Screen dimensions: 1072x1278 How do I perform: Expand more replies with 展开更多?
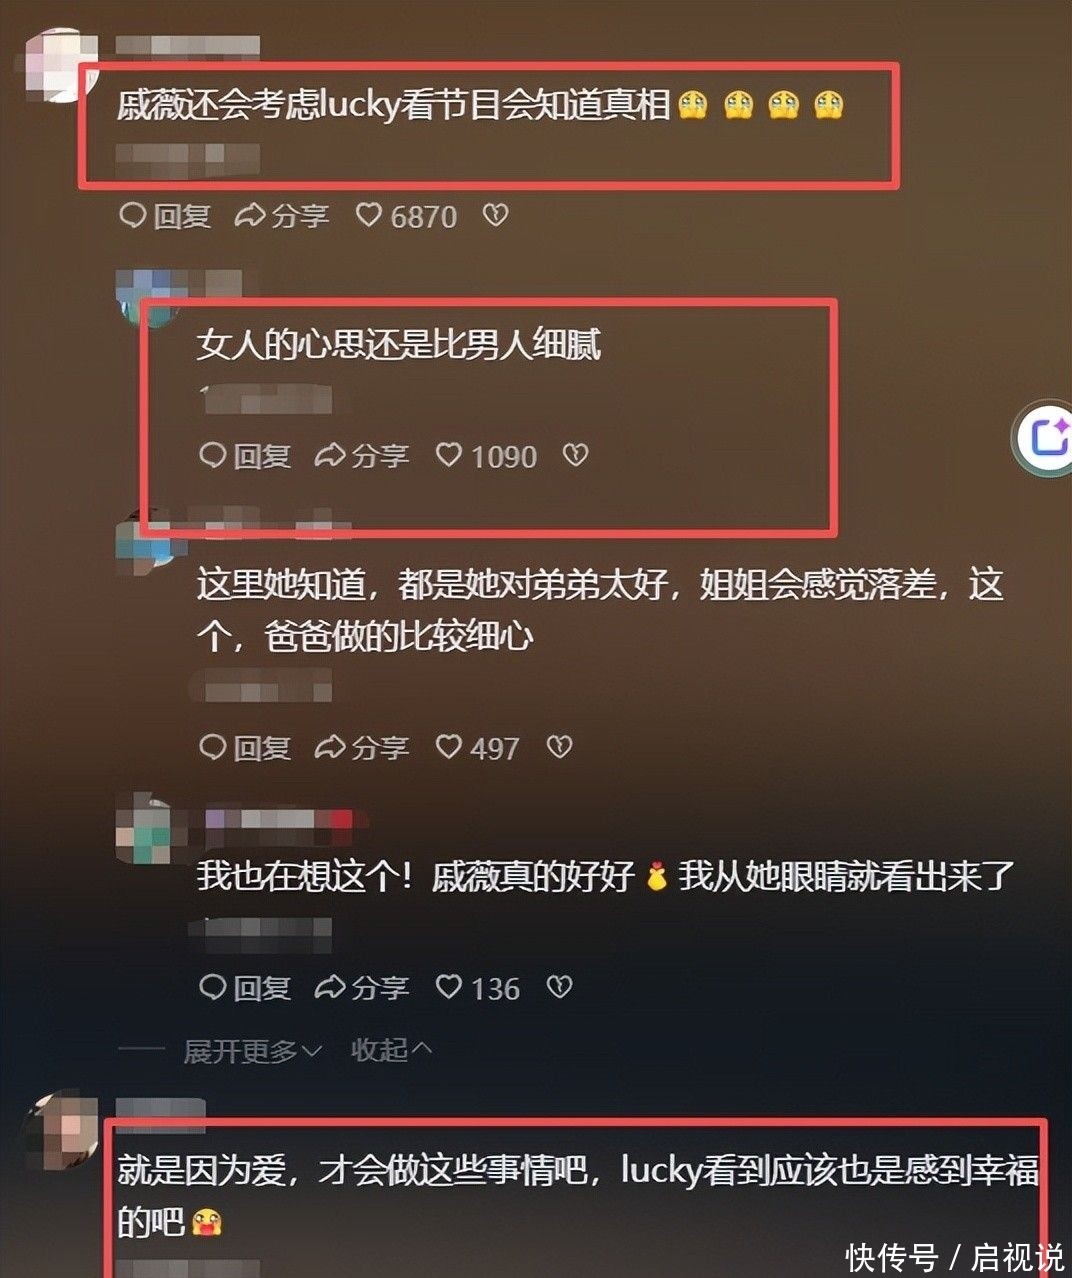(x=252, y=1050)
